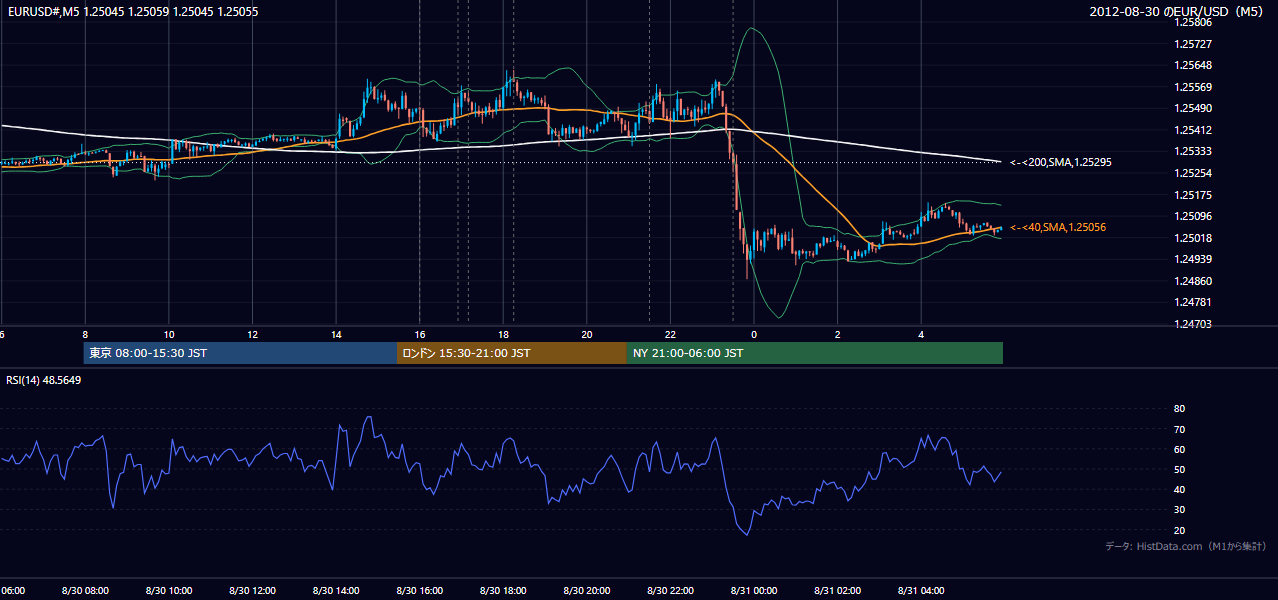The height and width of the screenshot is (600, 1278).
Task: Click price axis value 1.25412
Action: click(x=1193, y=130)
